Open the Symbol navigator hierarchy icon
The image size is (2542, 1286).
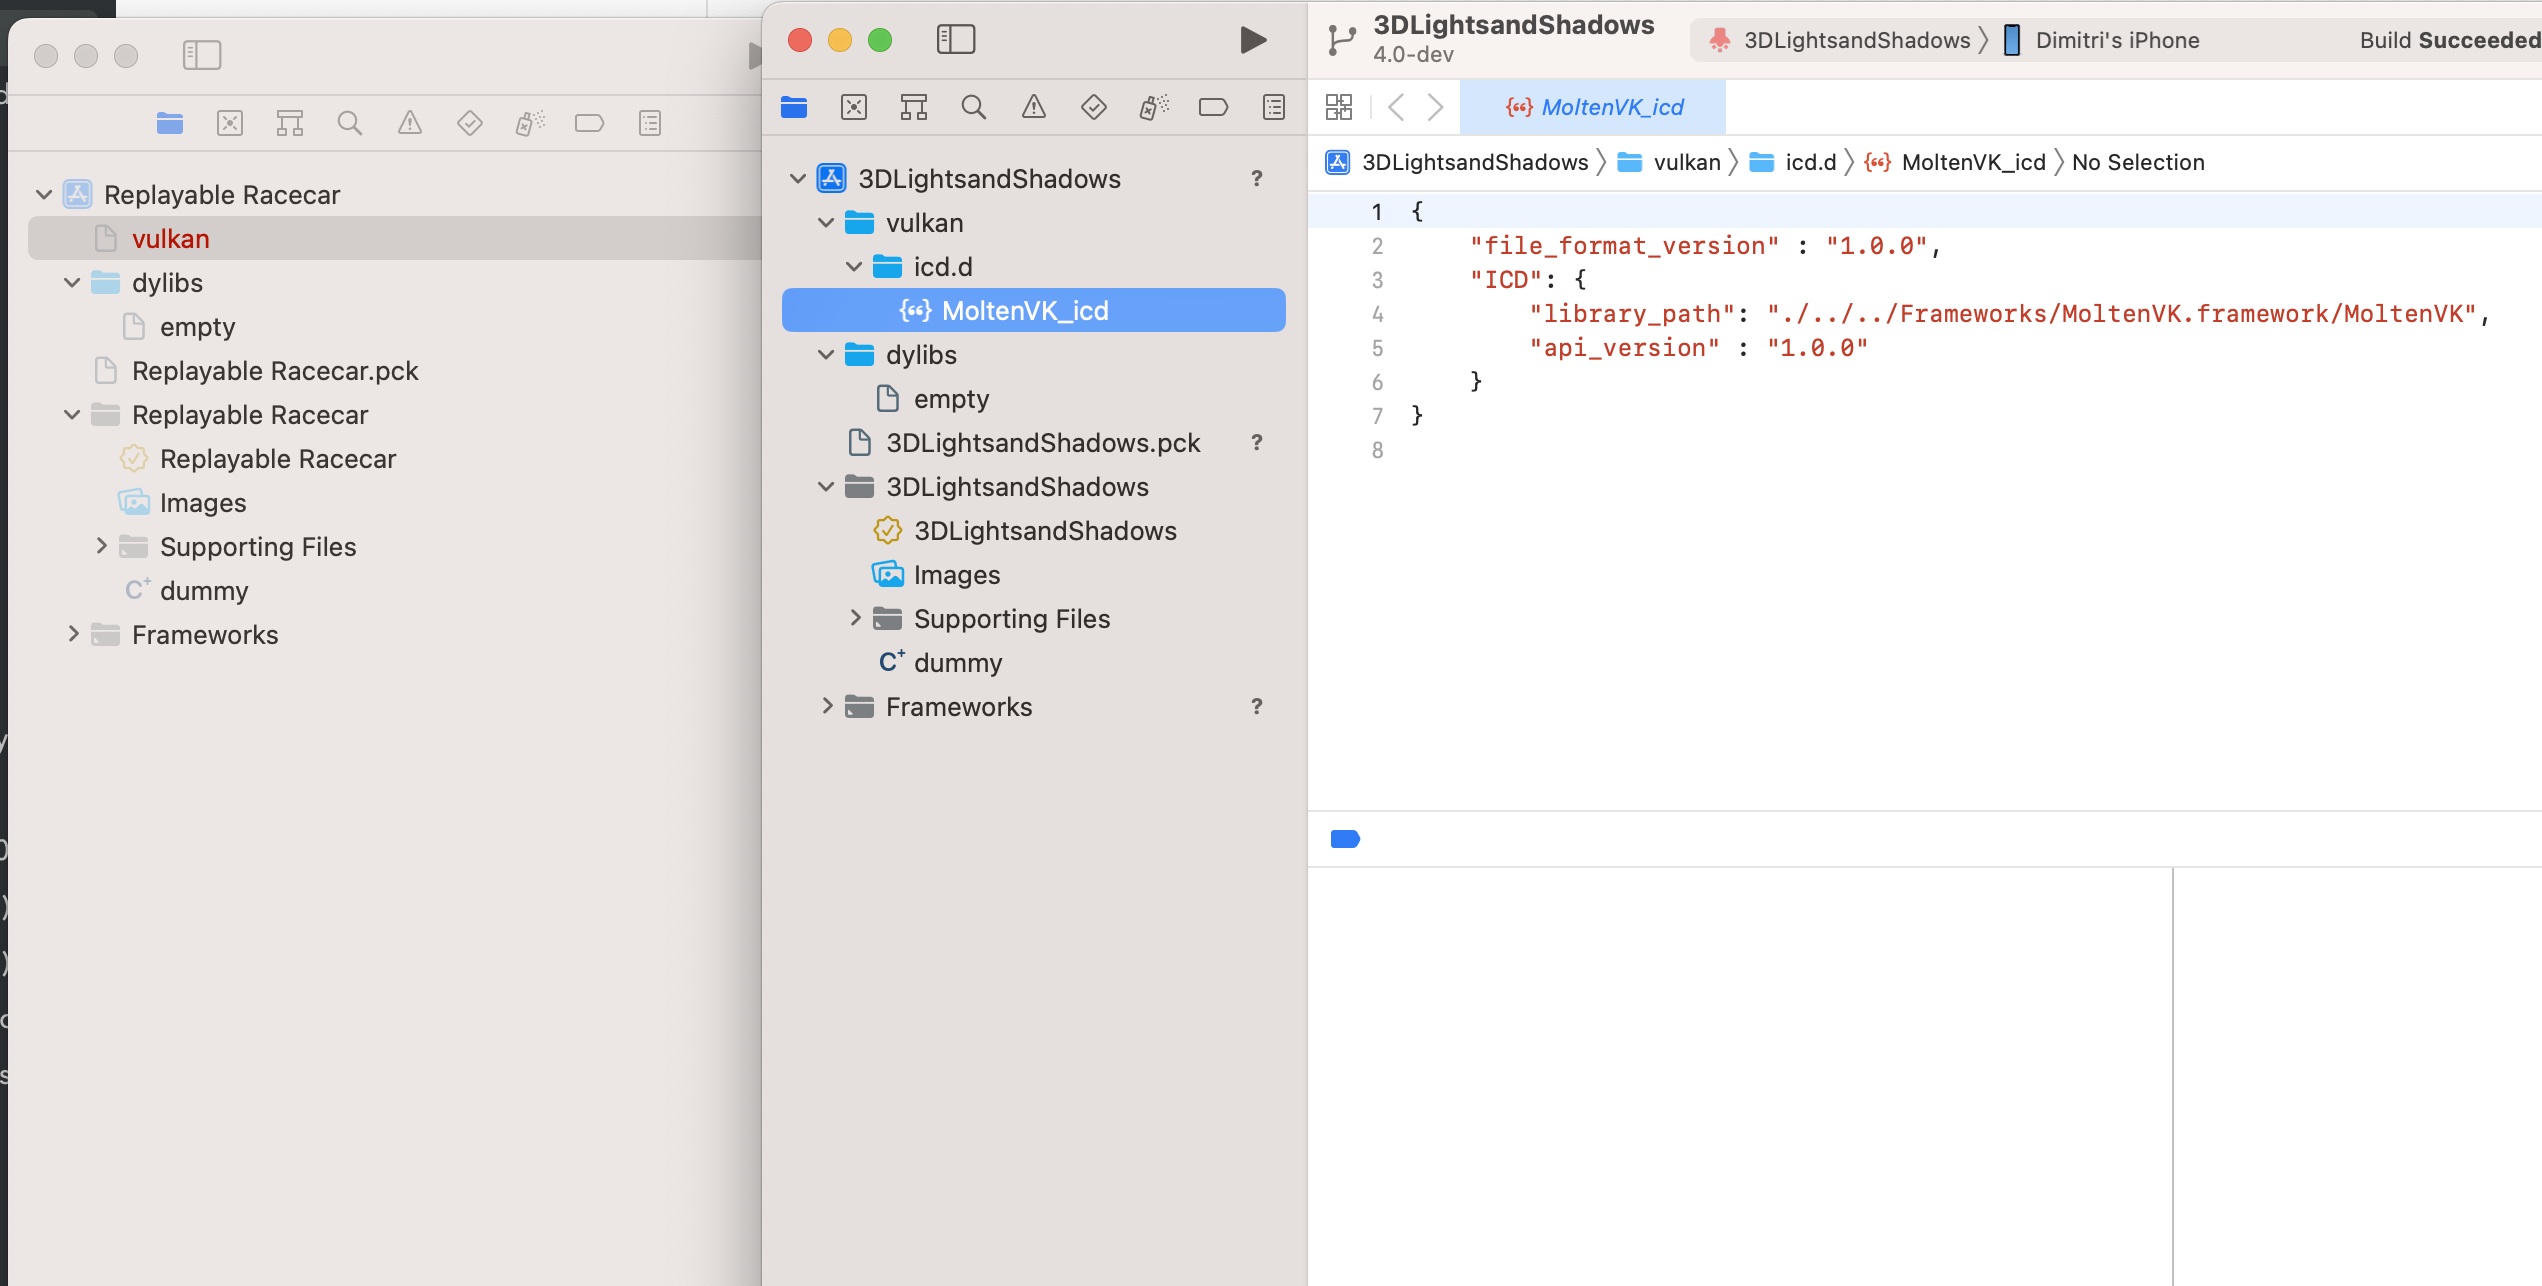[914, 107]
